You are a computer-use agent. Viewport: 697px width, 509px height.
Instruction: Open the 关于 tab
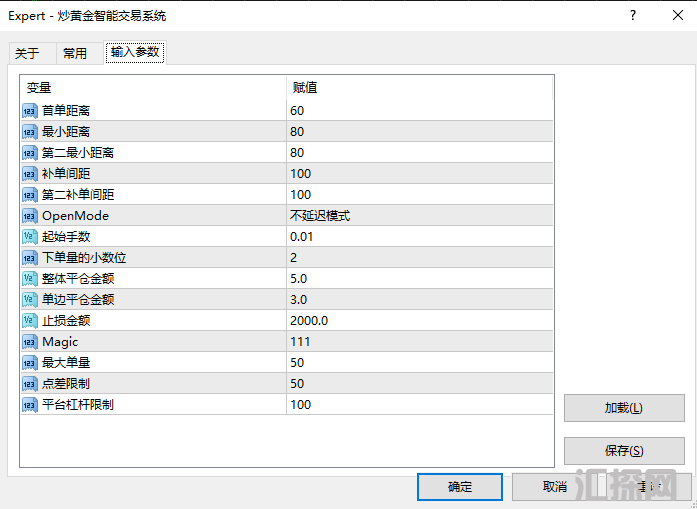(x=32, y=53)
